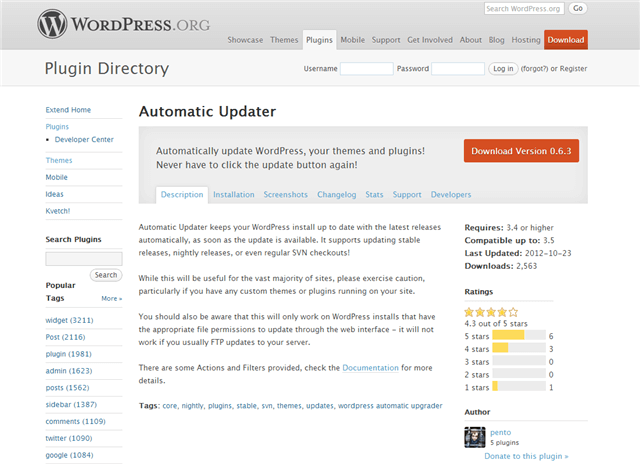Expand More popular tags link

point(111,298)
